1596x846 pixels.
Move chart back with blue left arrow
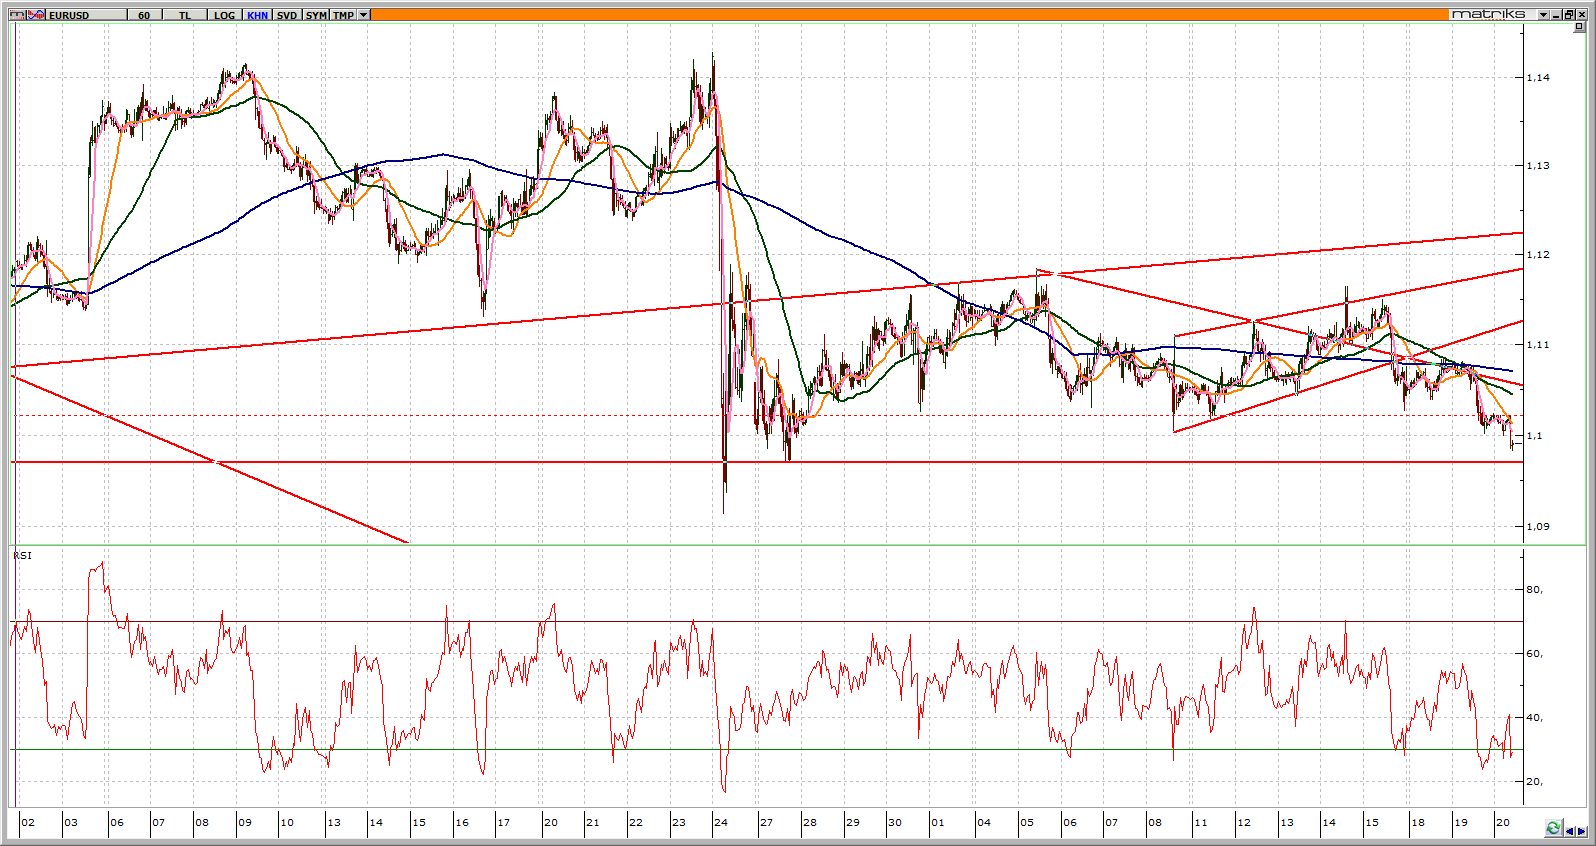(1570, 831)
